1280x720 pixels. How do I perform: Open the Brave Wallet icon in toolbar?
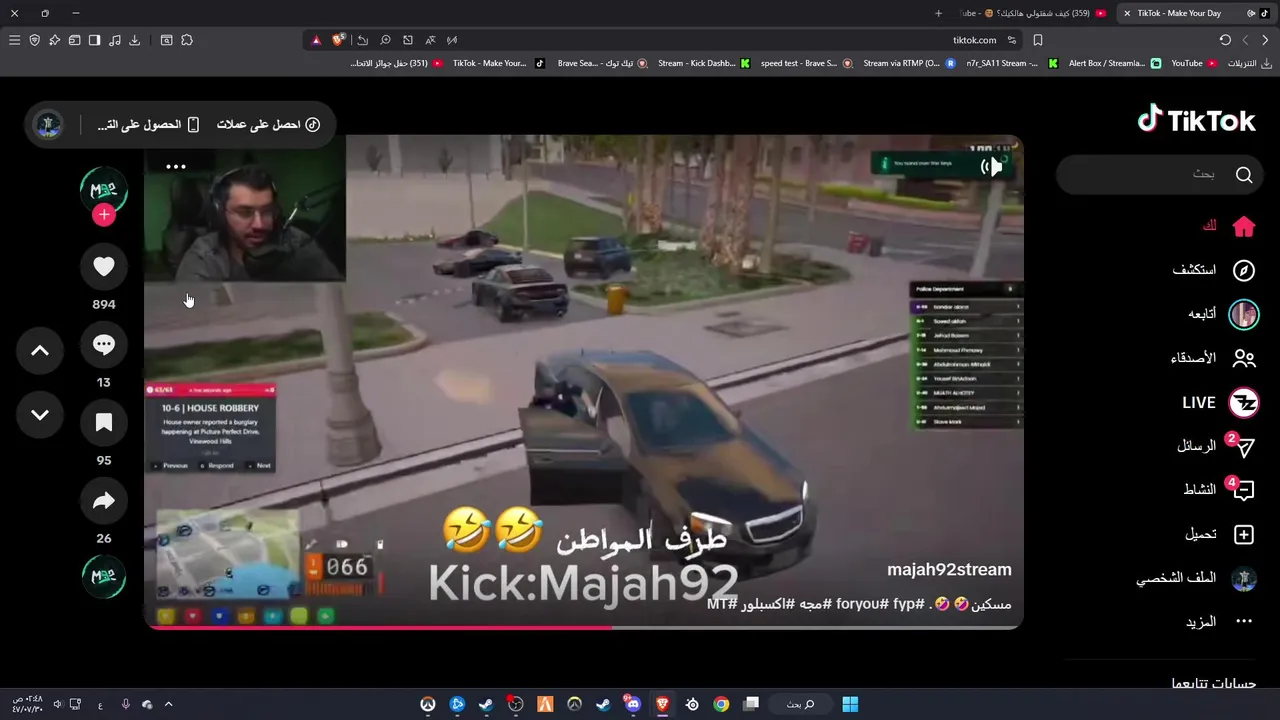point(74,40)
